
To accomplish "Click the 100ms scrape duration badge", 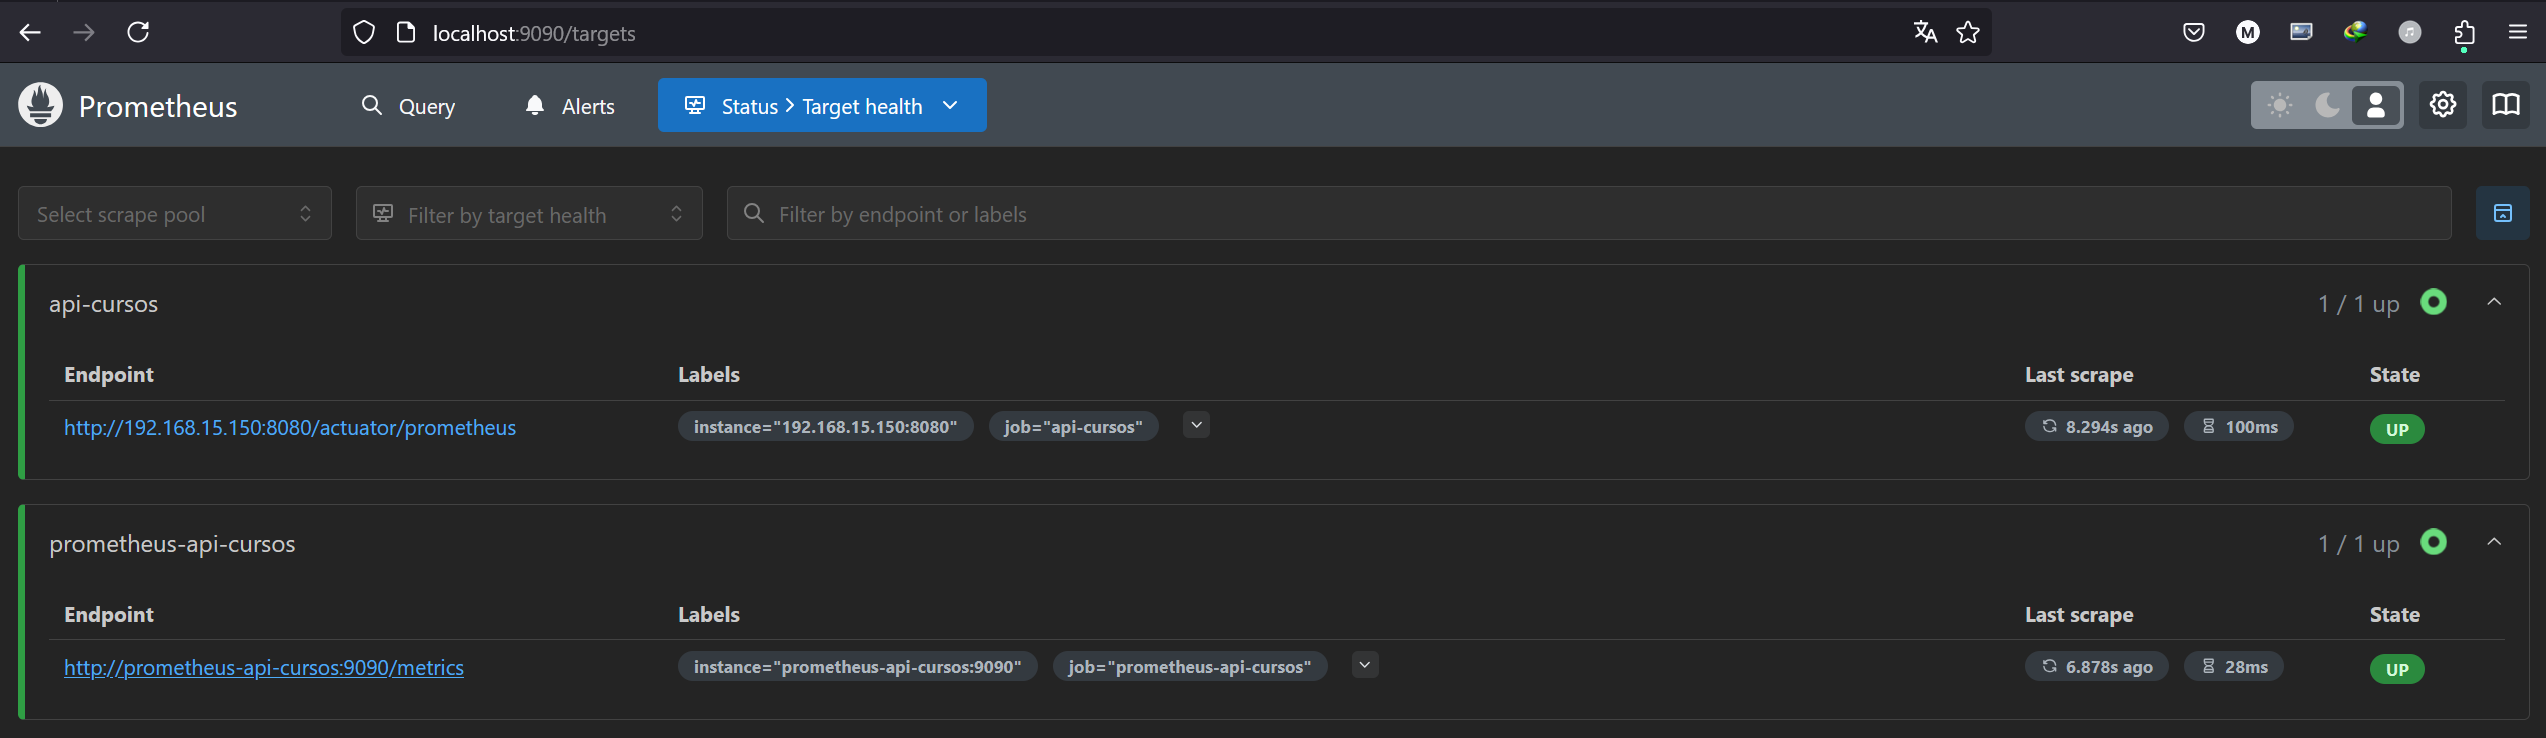I will [x=2239, y=427].
